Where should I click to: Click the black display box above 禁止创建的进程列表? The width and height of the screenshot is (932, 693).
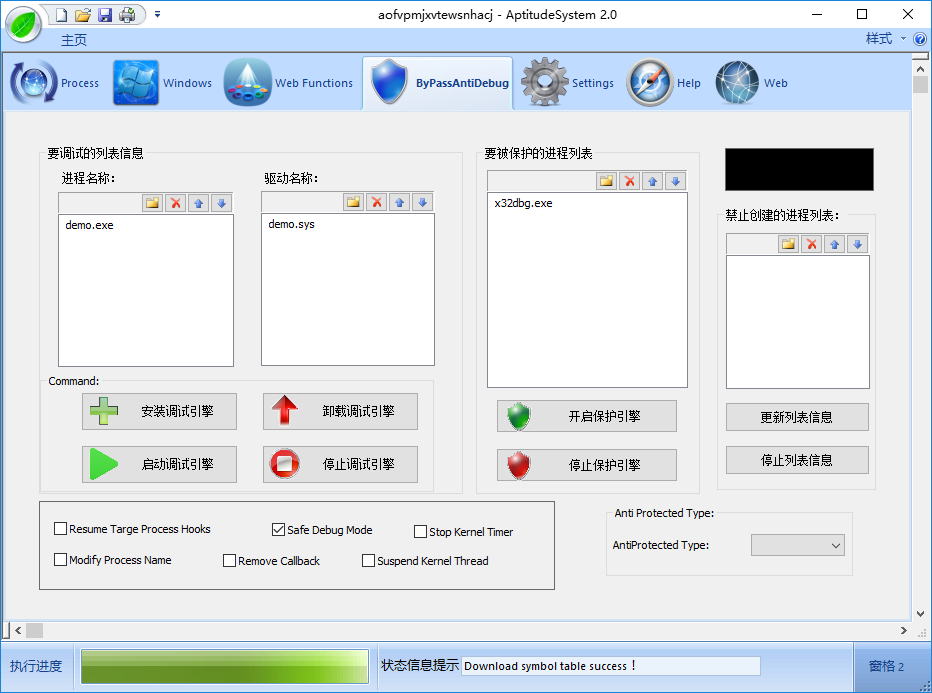click(x=799, y=169)
